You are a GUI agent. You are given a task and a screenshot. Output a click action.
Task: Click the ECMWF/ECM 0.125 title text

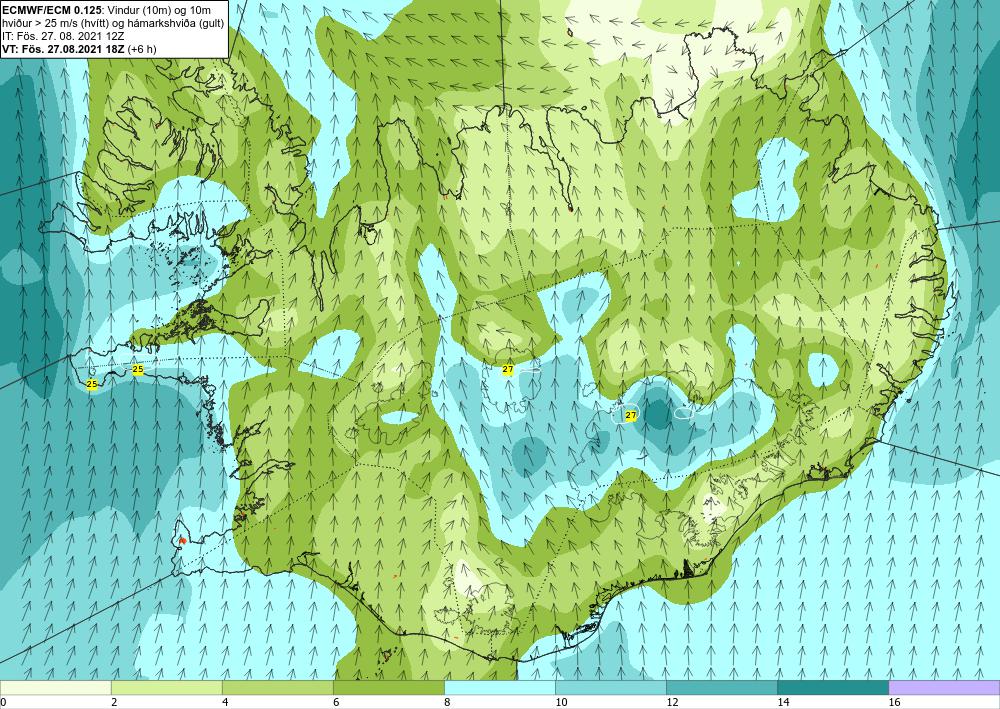click(x=51, y=9)
